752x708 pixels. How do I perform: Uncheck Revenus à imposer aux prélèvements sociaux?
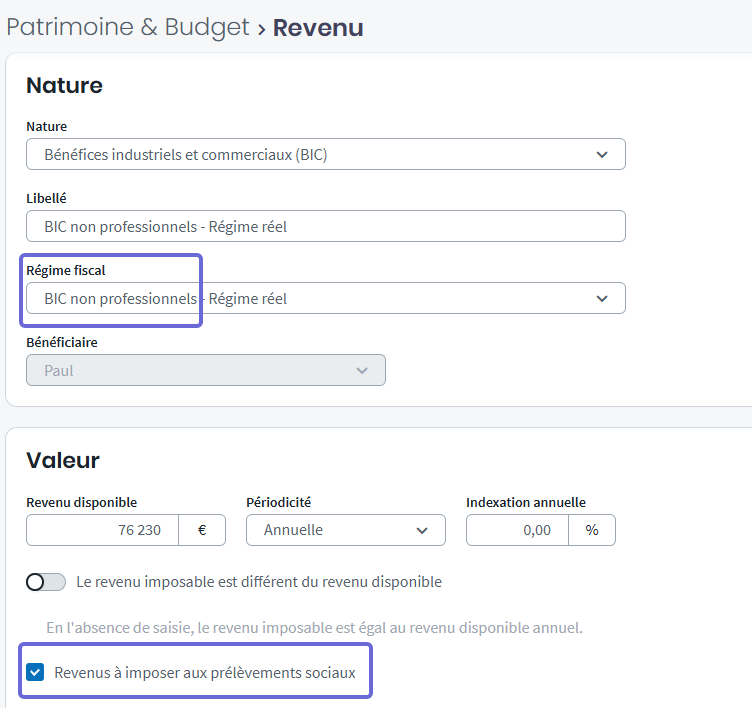[35, 672]
